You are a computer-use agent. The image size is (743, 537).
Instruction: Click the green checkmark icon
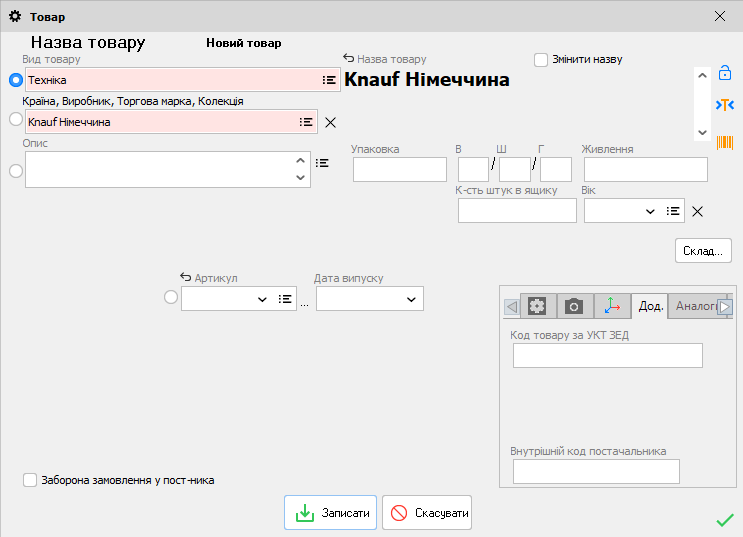725,519
